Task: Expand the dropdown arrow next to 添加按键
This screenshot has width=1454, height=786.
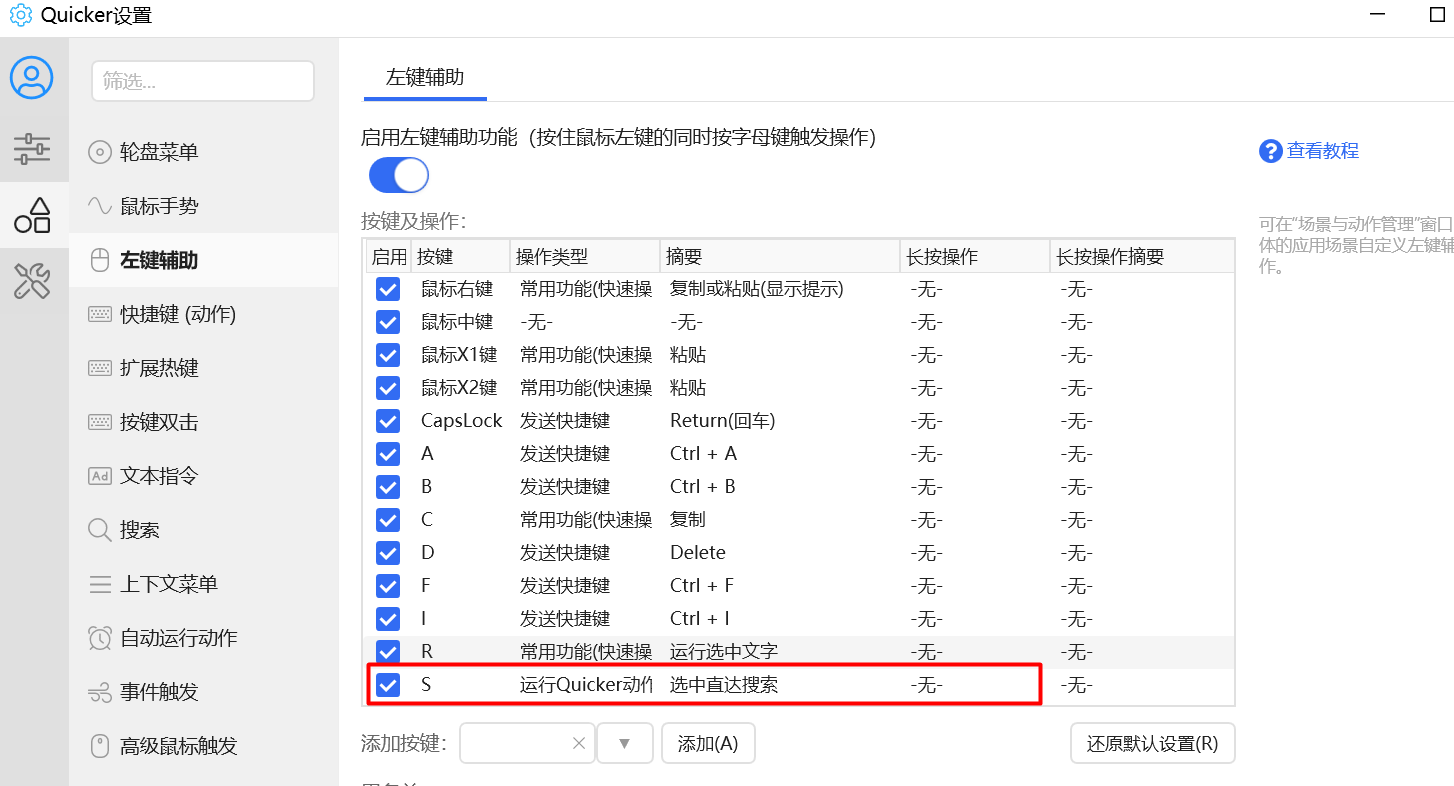Action: pyautogui.click(x=624, y=743)
